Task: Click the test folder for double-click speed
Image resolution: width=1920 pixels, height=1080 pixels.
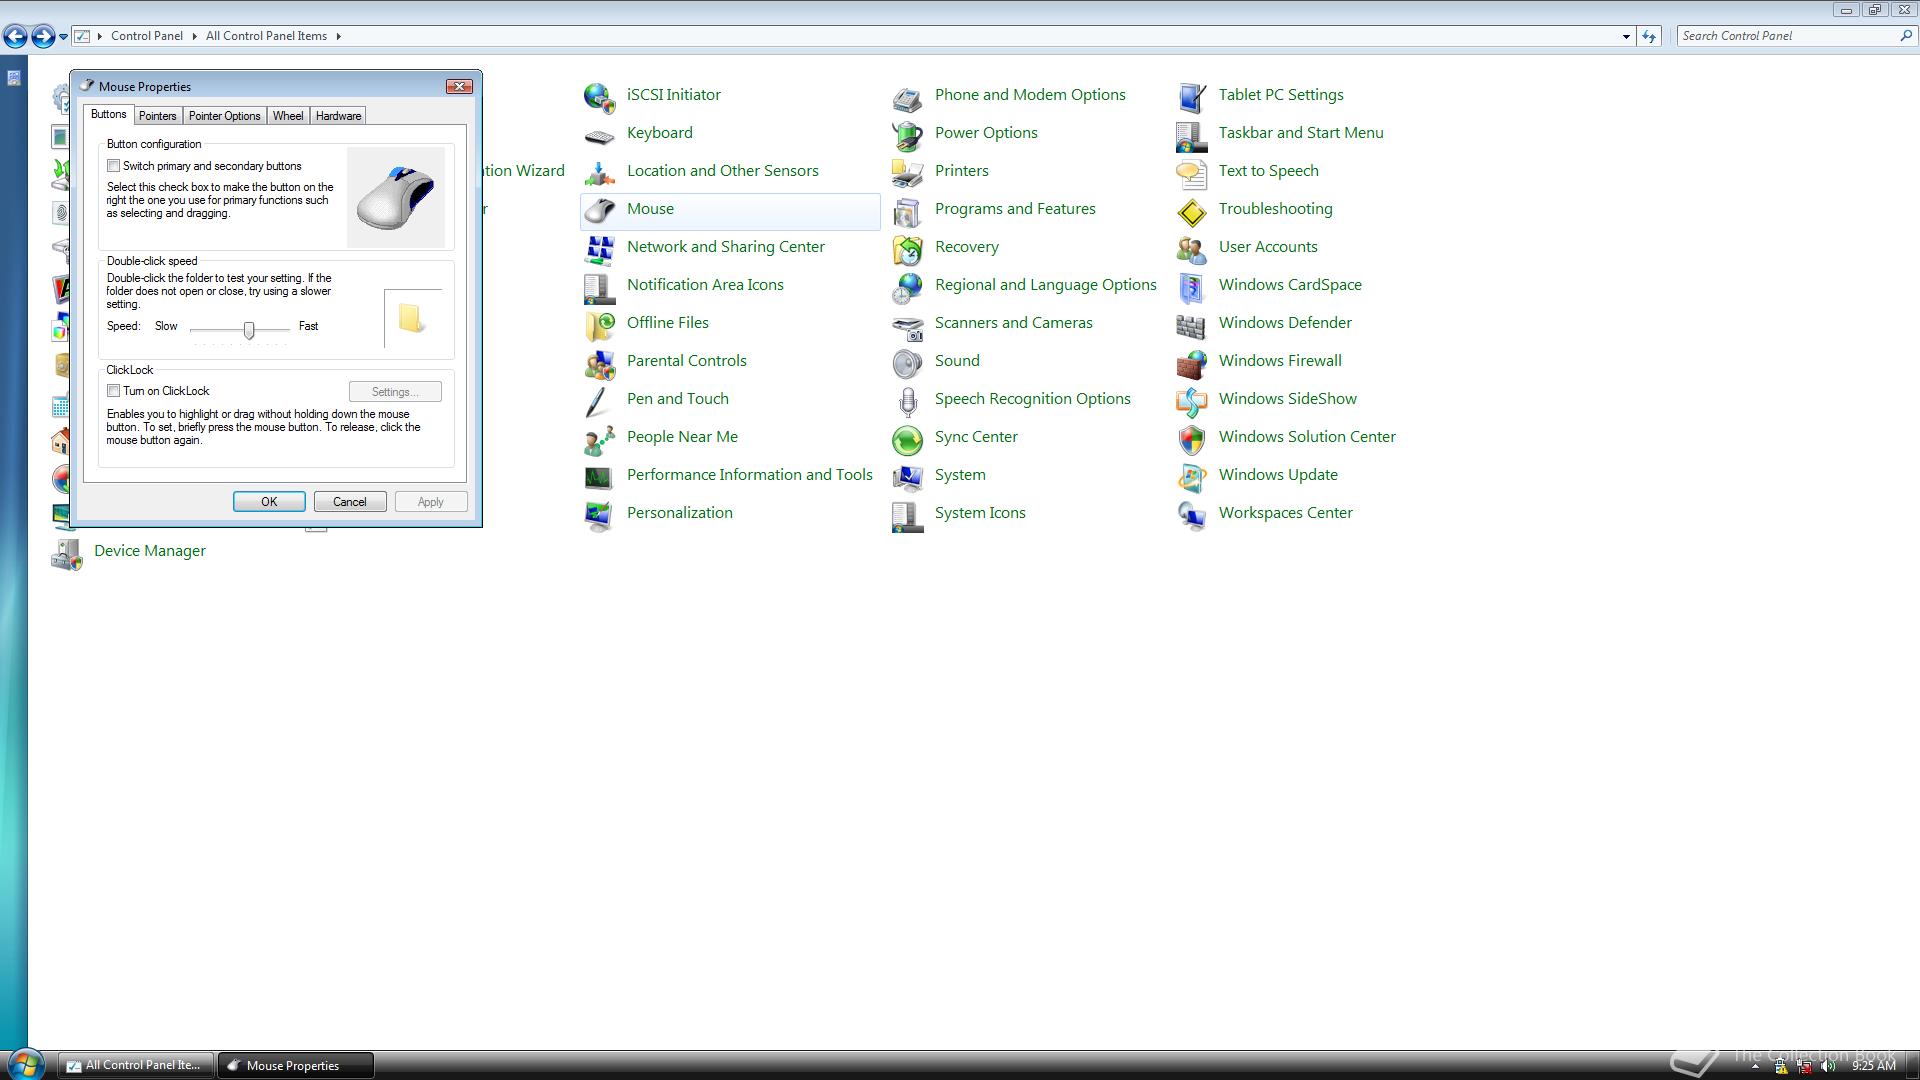Action: point(411,319)
